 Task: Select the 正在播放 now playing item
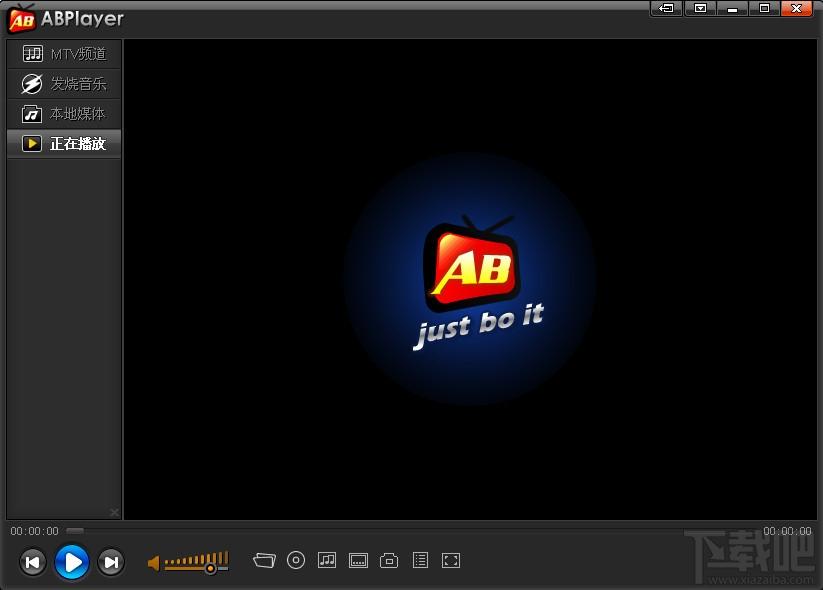64,144
